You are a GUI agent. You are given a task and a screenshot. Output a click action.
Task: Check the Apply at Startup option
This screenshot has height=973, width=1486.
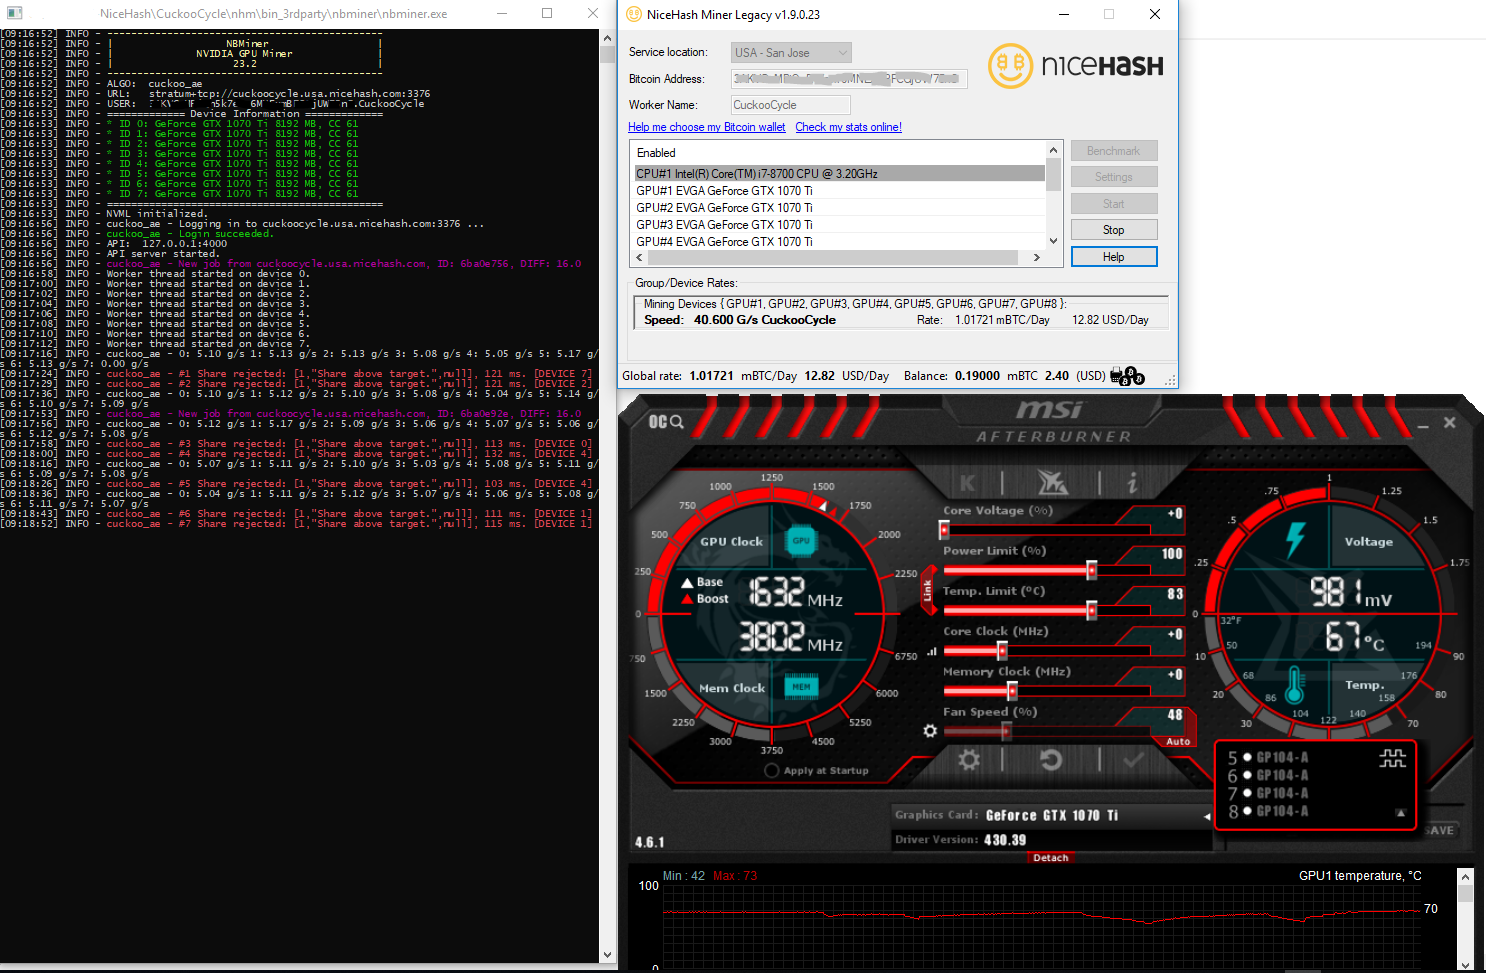pos(770,770)
